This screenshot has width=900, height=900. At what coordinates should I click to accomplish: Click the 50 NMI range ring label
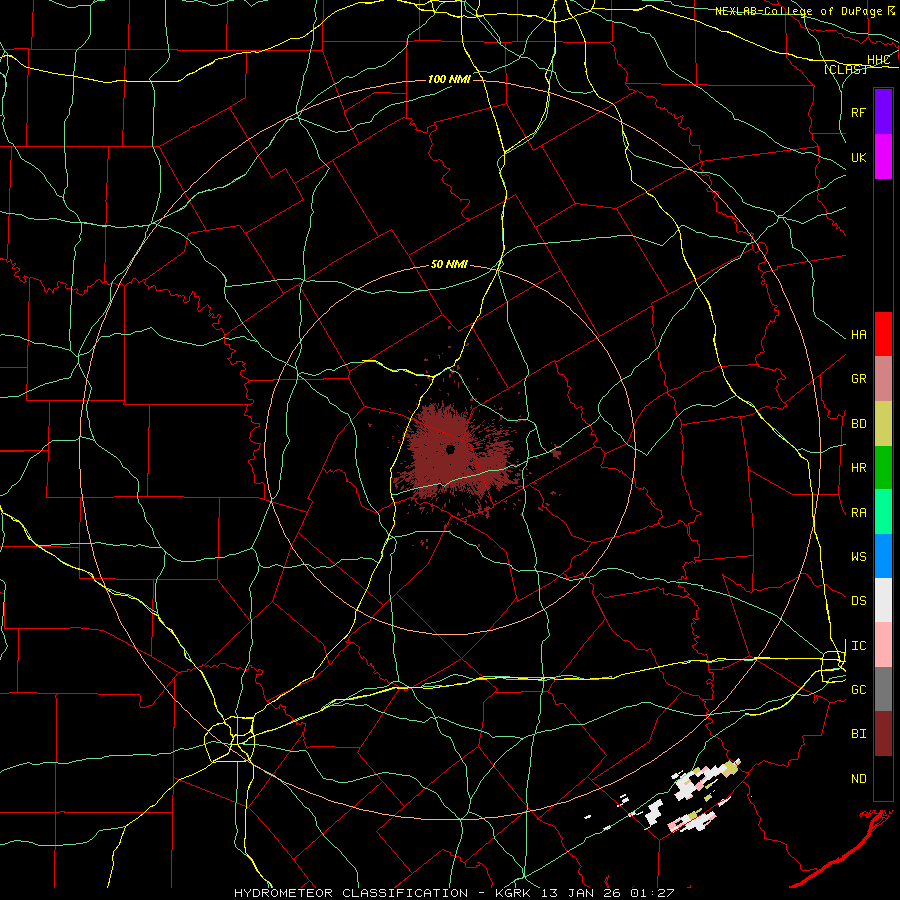(449, 264)
